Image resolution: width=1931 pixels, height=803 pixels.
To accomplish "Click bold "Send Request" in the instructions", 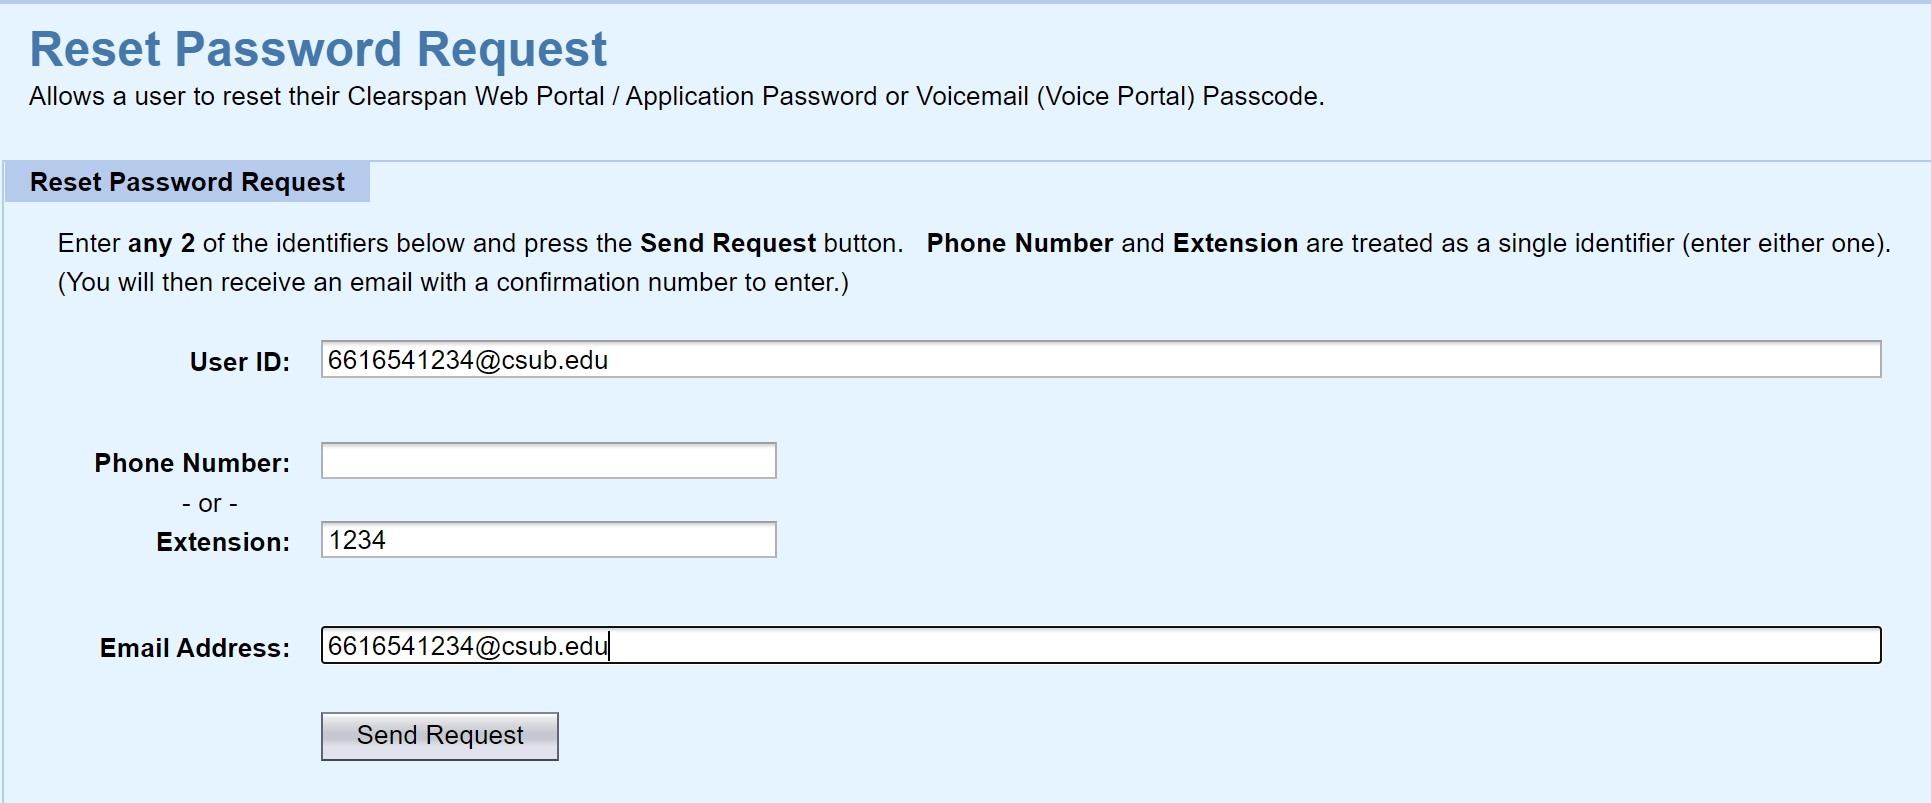I will 728,244.
